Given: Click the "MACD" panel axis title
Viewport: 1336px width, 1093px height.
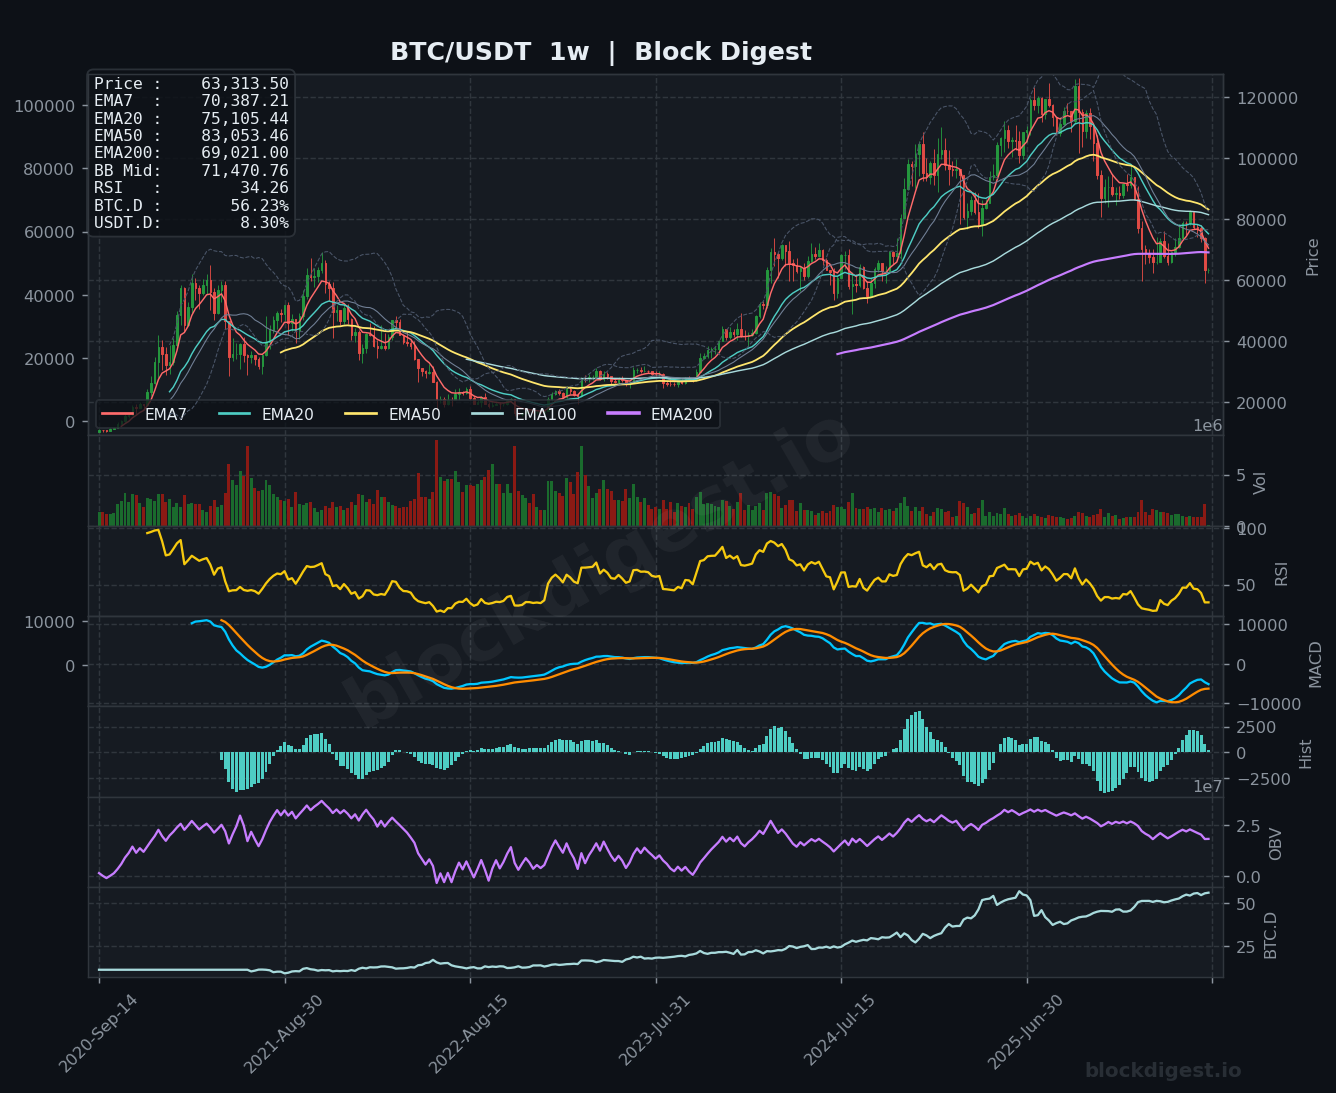Looking at the screenshot, I should [x=1315, y=664].
